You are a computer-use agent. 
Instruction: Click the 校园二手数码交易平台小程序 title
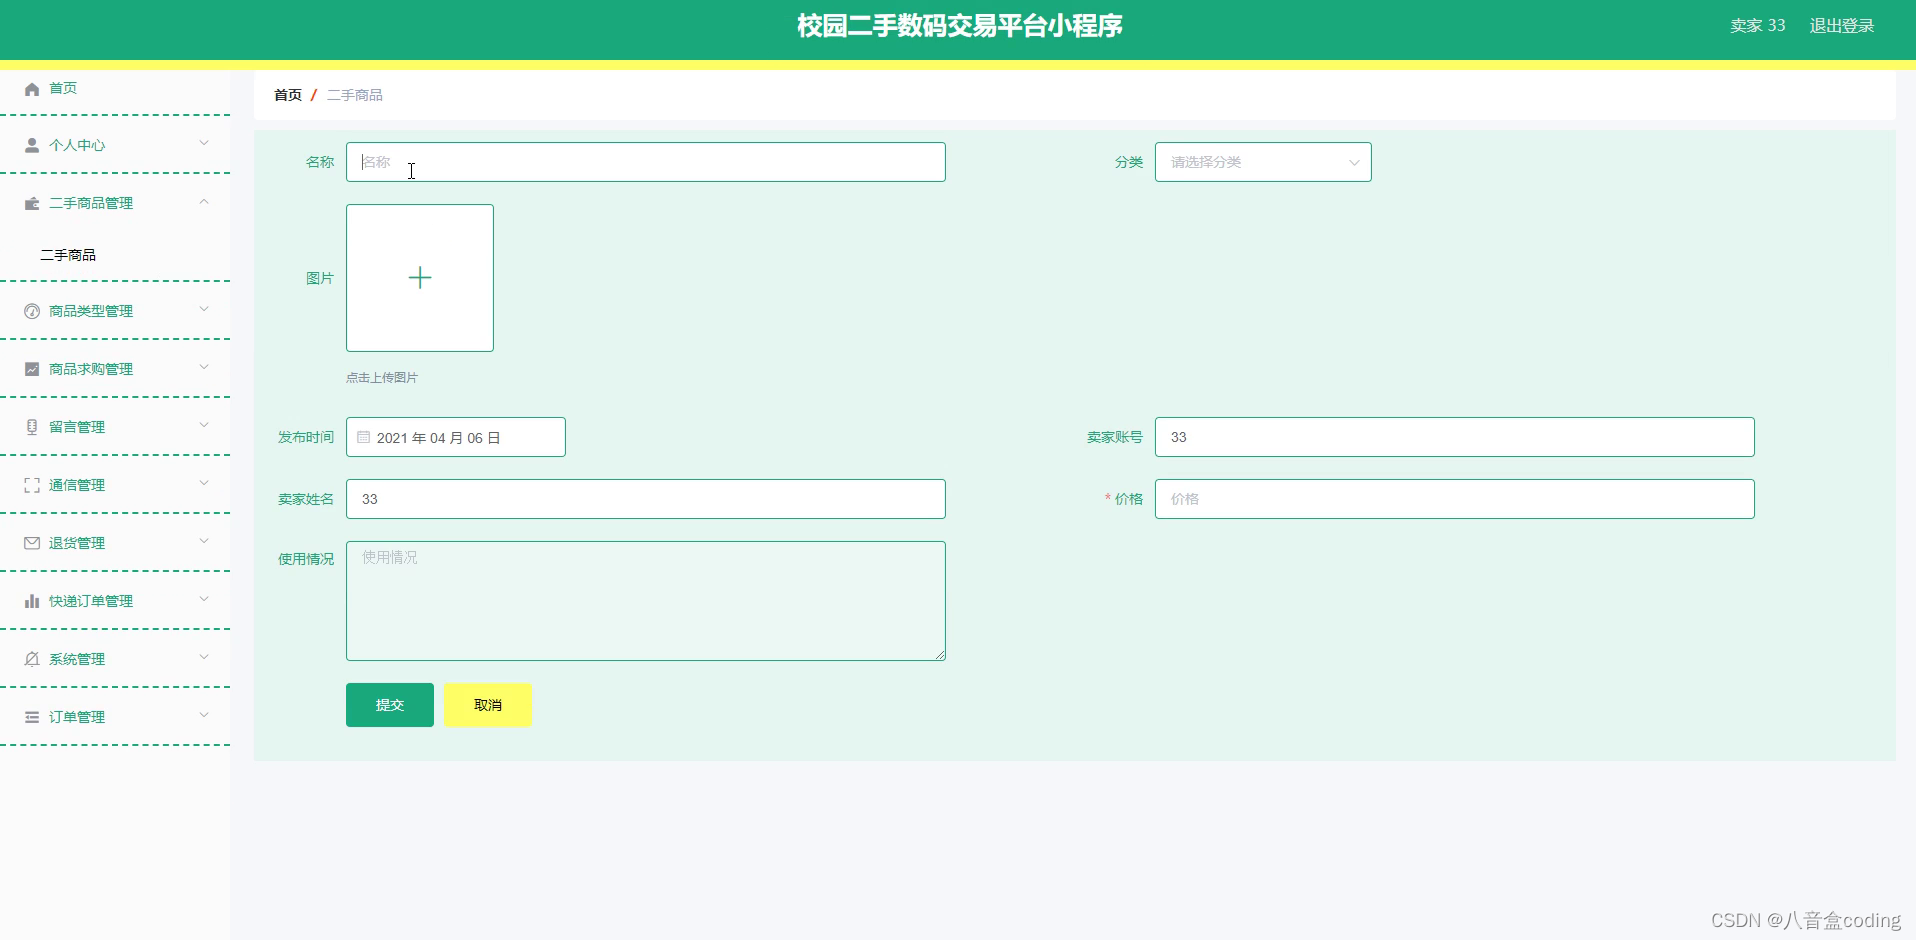pyautogui.click(x=960, y=26)
